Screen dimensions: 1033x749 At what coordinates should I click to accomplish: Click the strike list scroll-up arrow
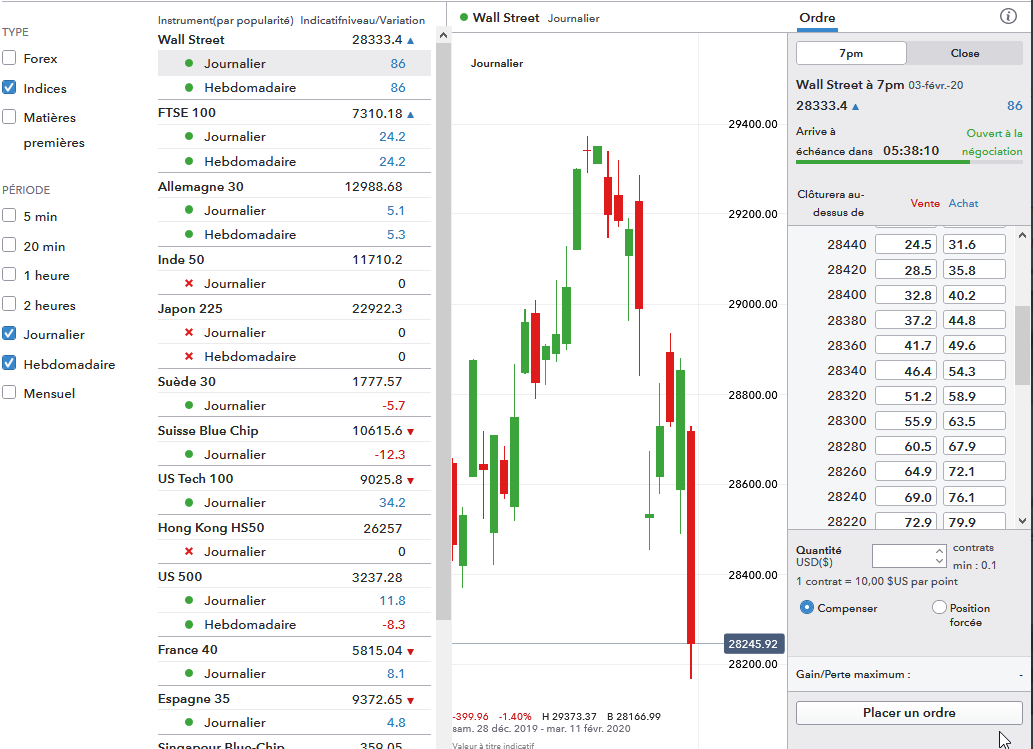[1022, 235]
